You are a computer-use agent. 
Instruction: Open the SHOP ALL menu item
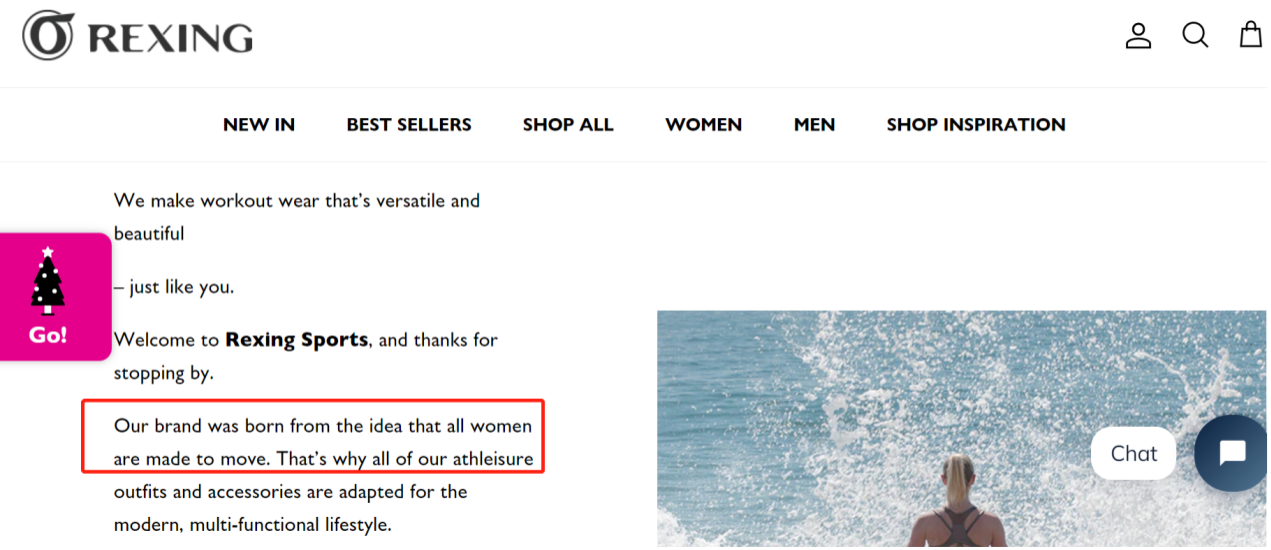tap(568, 125)
